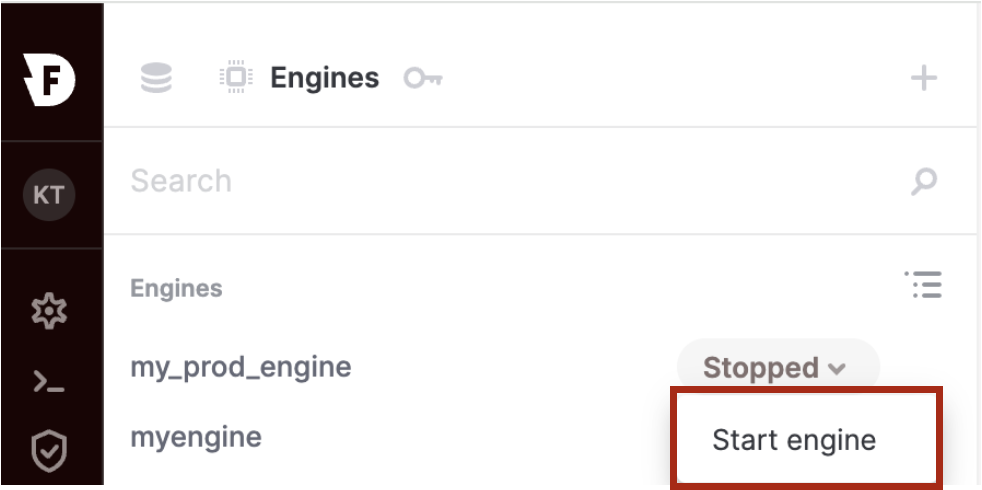Click the chevron next to Stopped

[837, 369]
